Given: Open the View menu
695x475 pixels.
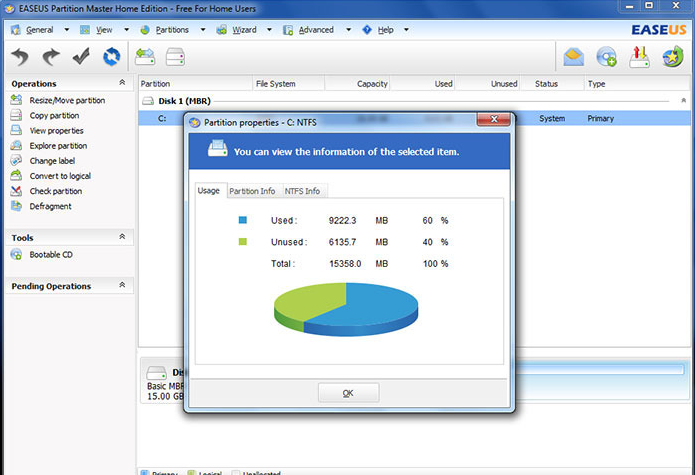Looking at the screenshot, I should click(x=104, y=30).
